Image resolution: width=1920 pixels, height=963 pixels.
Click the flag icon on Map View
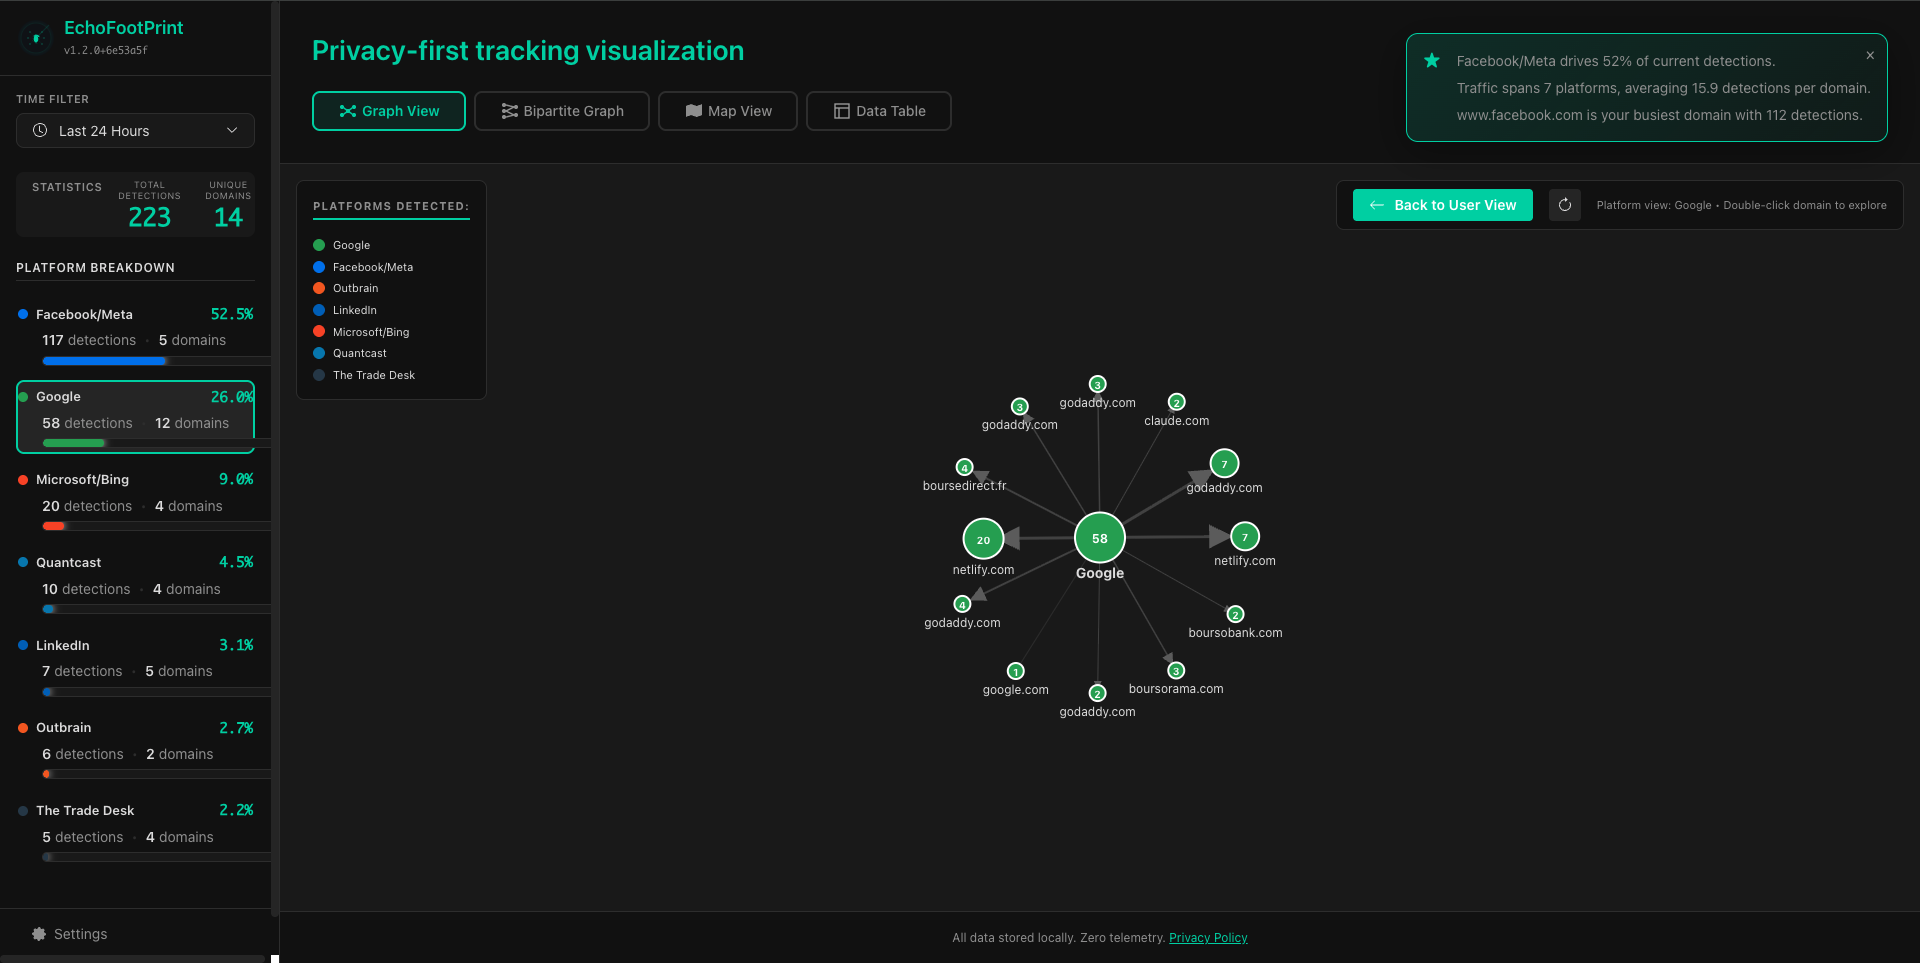(x=692, y=111)
